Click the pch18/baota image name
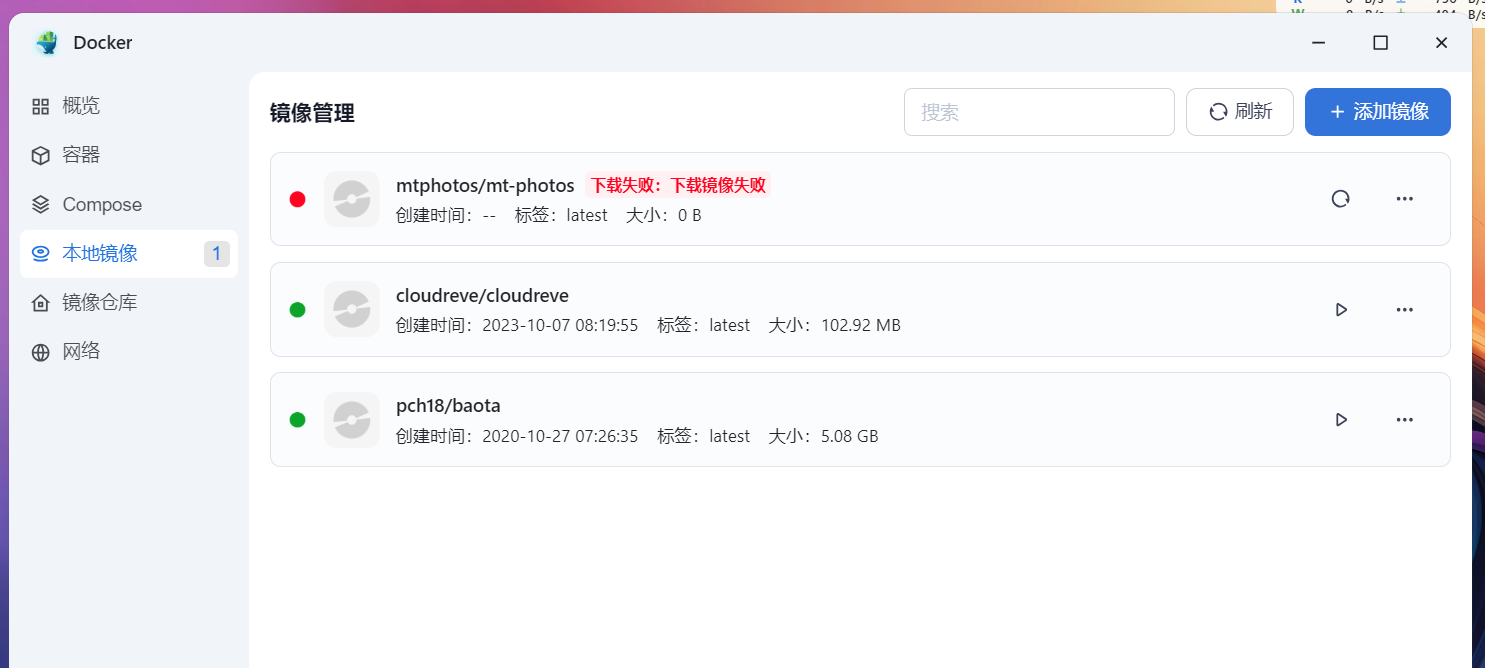Viewport: 1485px width, 668px height. (448, 406)
